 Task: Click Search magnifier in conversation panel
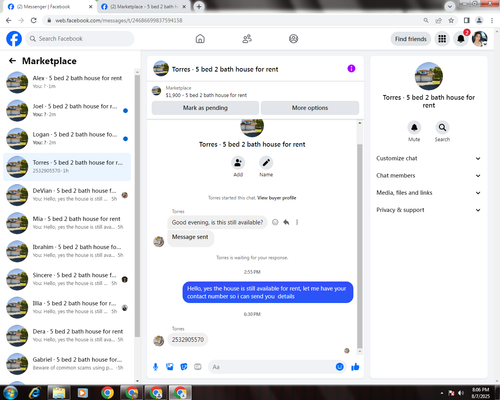442,127
